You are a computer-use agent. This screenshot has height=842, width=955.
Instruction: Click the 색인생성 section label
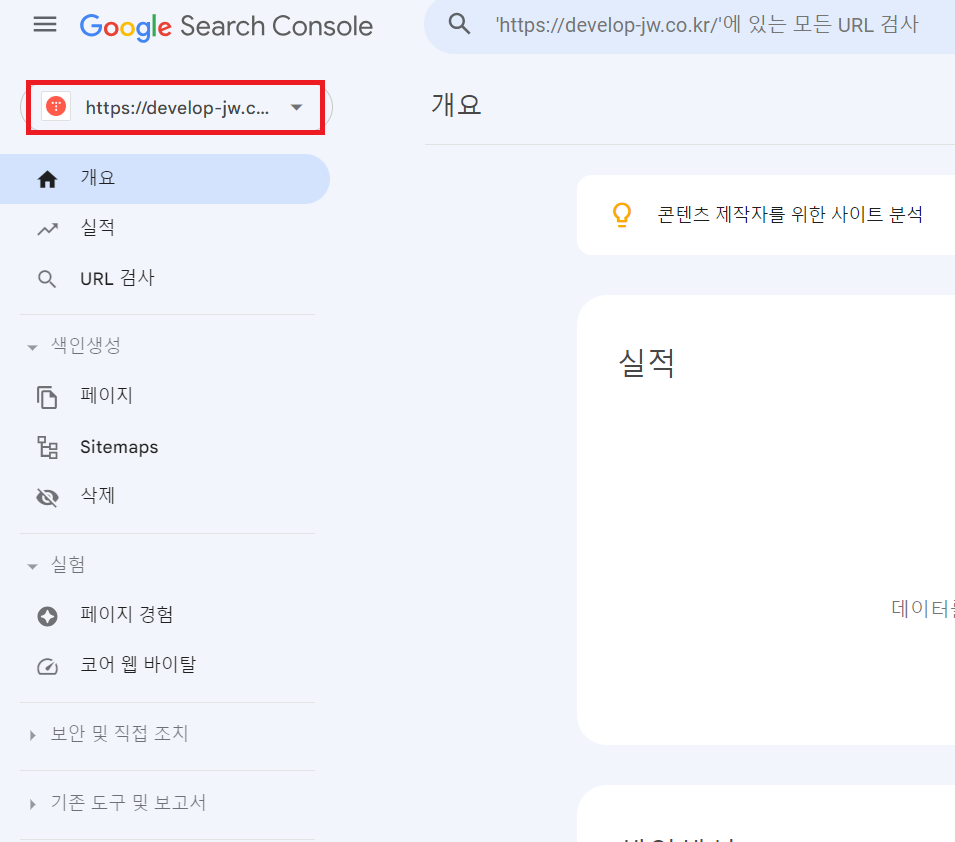click(x=86, y=345)
